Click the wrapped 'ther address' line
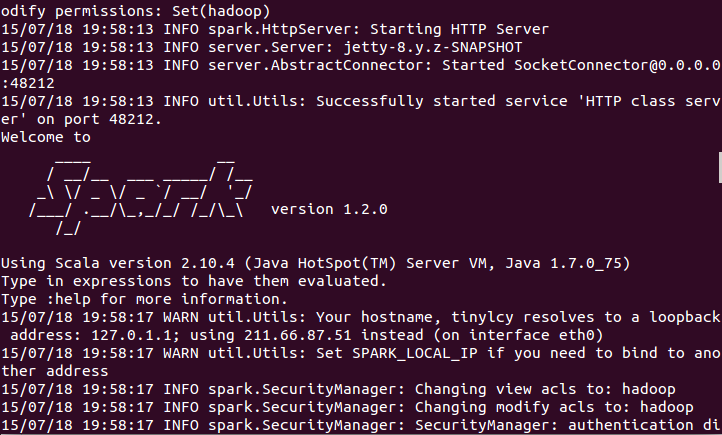Screen dimensions: 722x435 (x=55, y=371)
